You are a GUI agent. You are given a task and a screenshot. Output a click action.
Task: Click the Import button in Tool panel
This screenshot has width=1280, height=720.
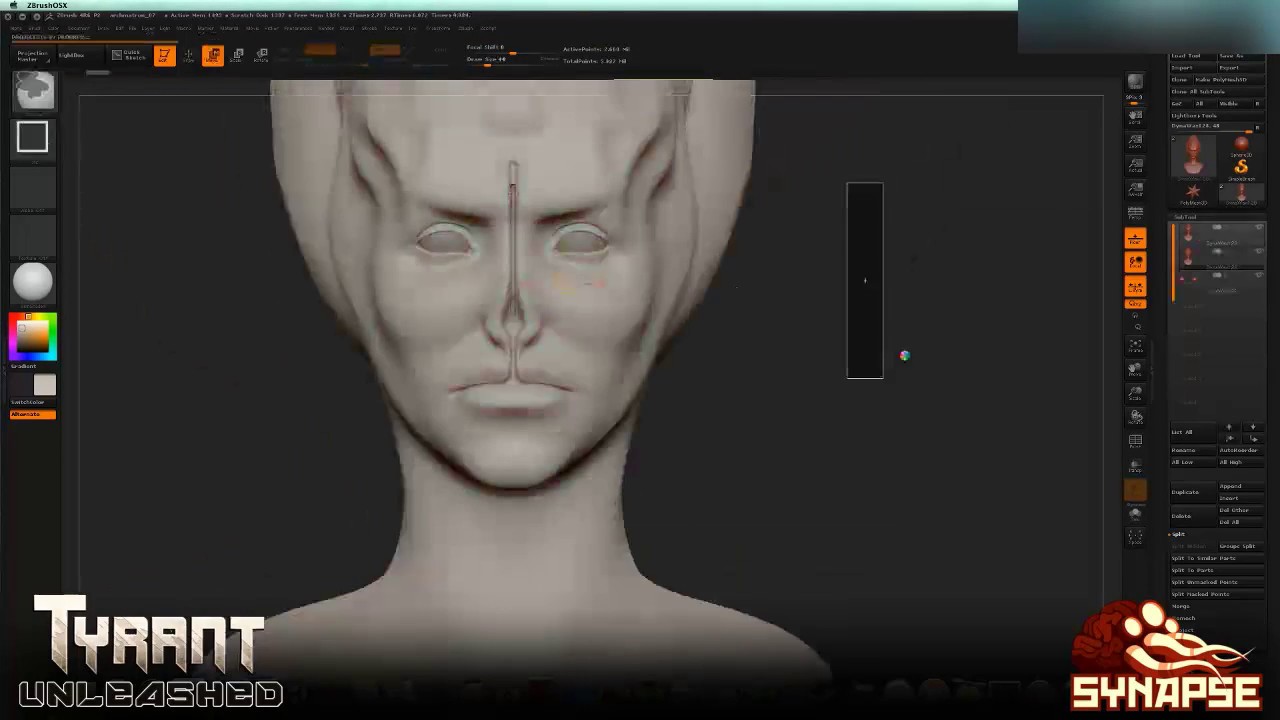pyautogui.click(x=1192, y=68)
